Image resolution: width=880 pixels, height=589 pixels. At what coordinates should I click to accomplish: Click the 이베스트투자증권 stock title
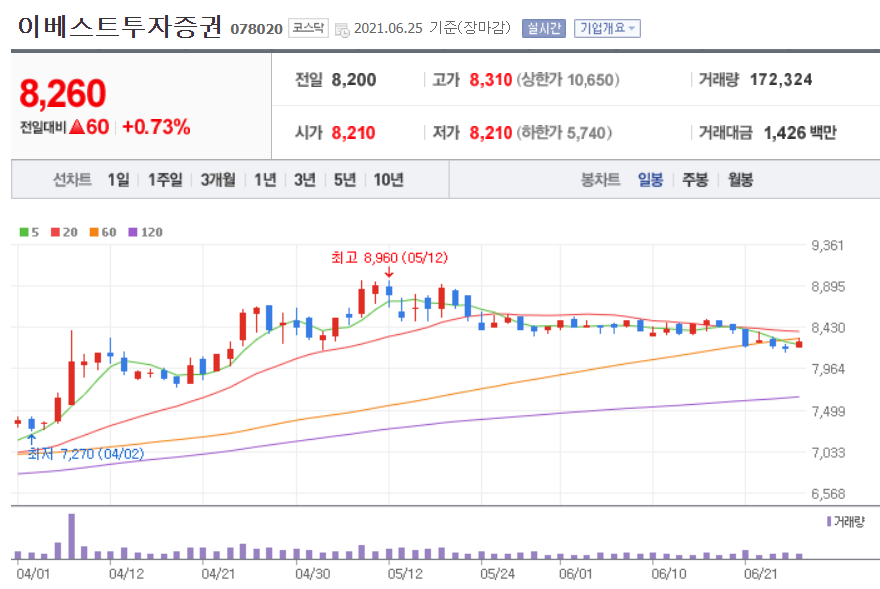tap(120, 27)
